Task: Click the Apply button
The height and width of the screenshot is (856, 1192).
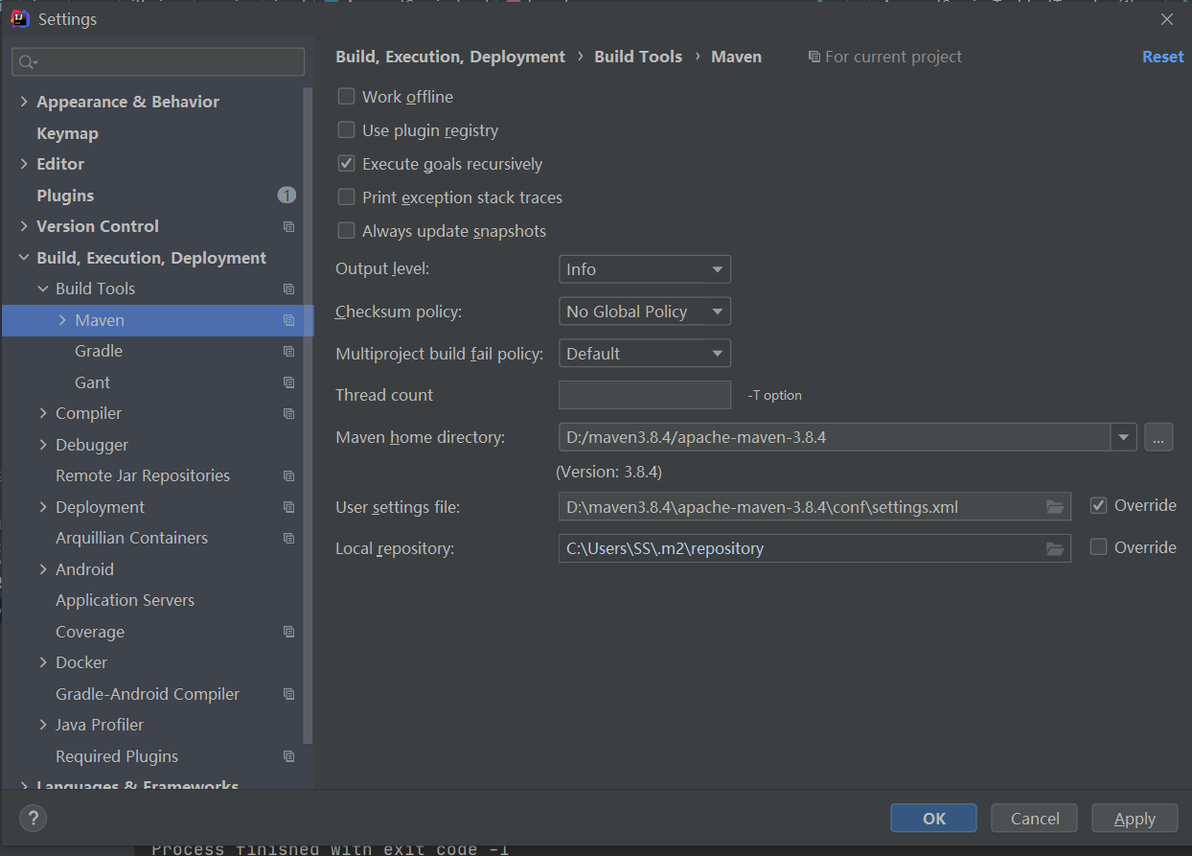Action: click(1134, 818)
